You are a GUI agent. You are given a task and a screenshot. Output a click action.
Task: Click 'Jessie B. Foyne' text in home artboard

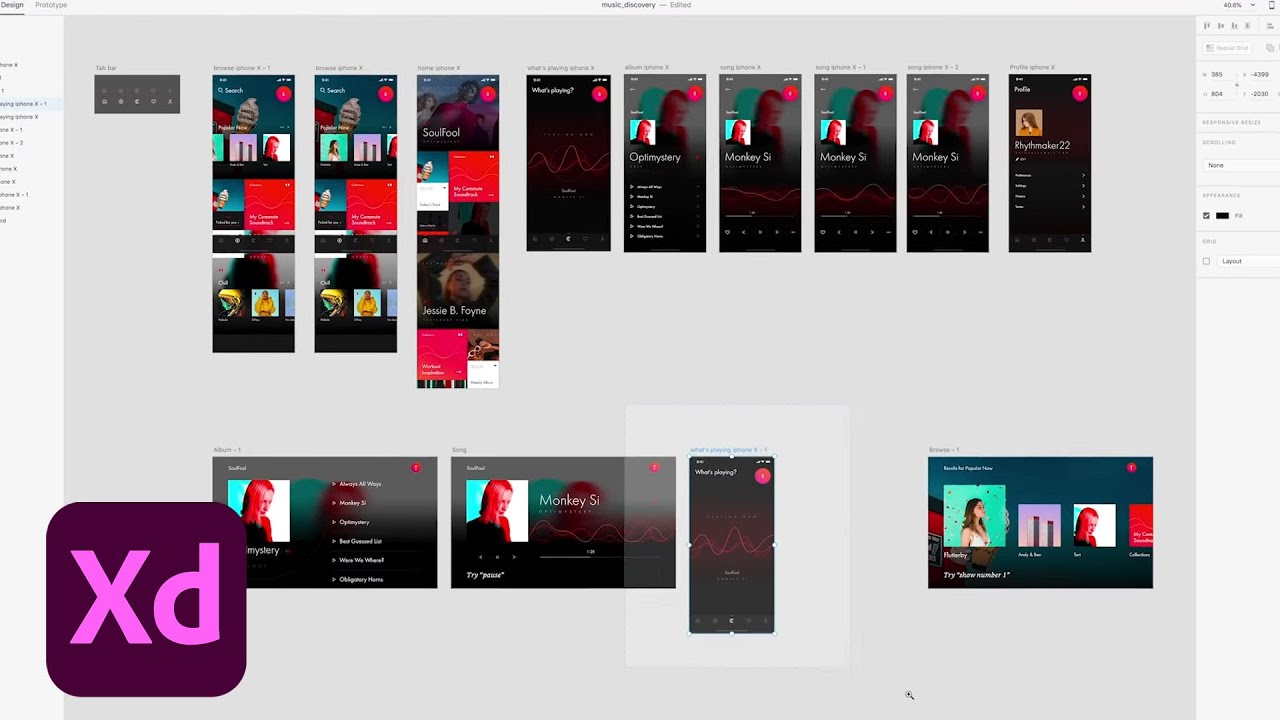coord(454,311)
